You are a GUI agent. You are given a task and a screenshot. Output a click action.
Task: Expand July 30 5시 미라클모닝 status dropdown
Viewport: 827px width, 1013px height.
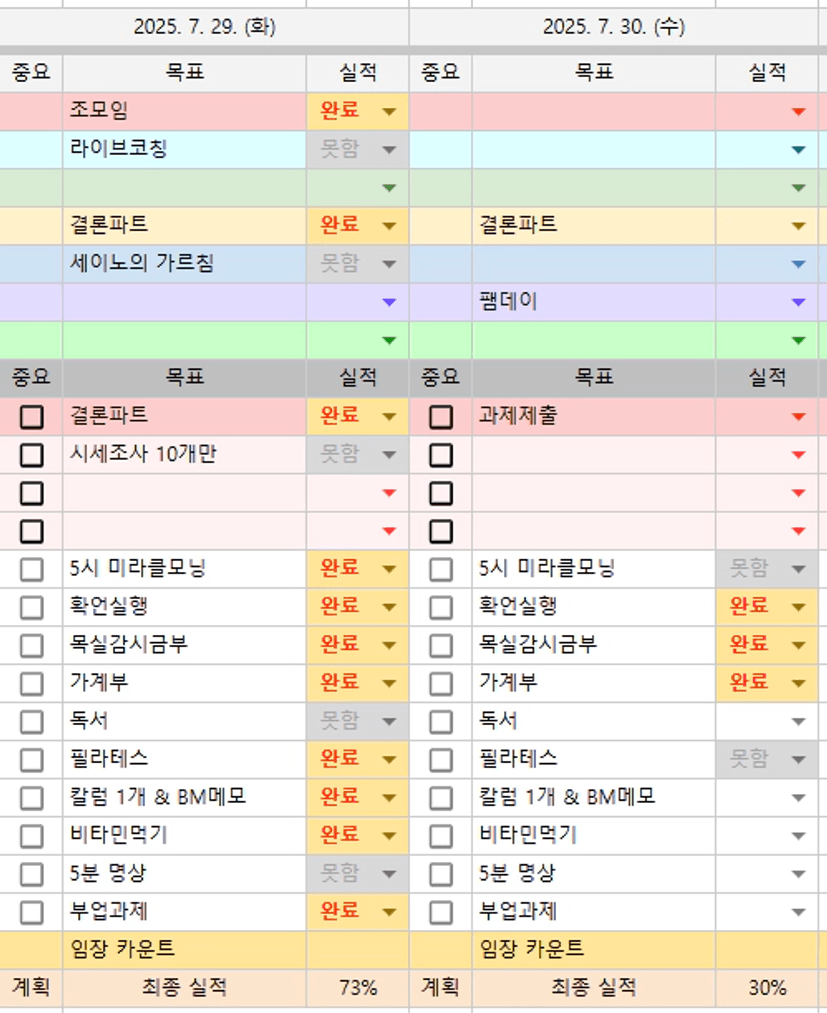pyautogui.click(x=798, y=569)
